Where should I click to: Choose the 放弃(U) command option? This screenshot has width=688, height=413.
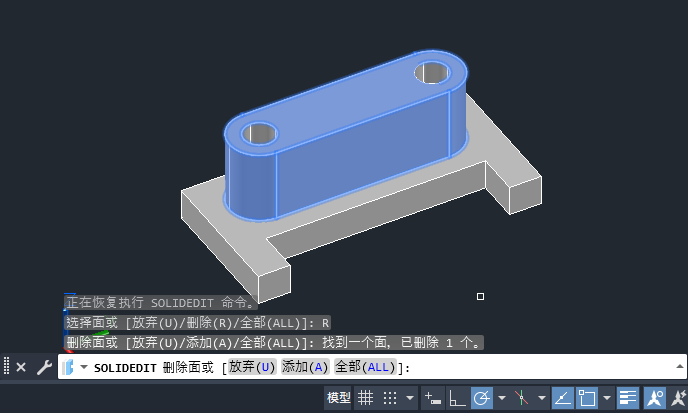coord(252,367)
